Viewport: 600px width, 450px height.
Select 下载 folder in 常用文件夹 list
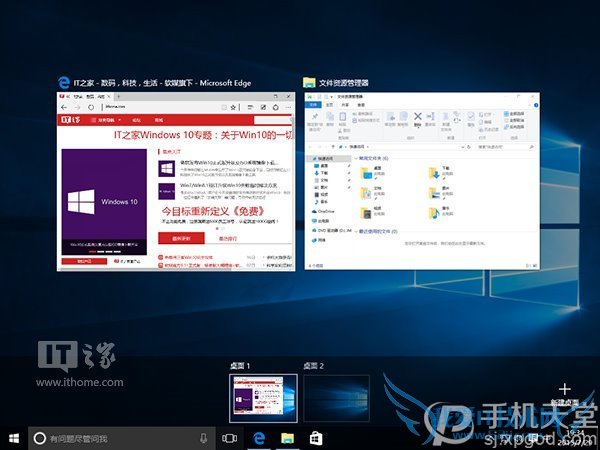441,172
